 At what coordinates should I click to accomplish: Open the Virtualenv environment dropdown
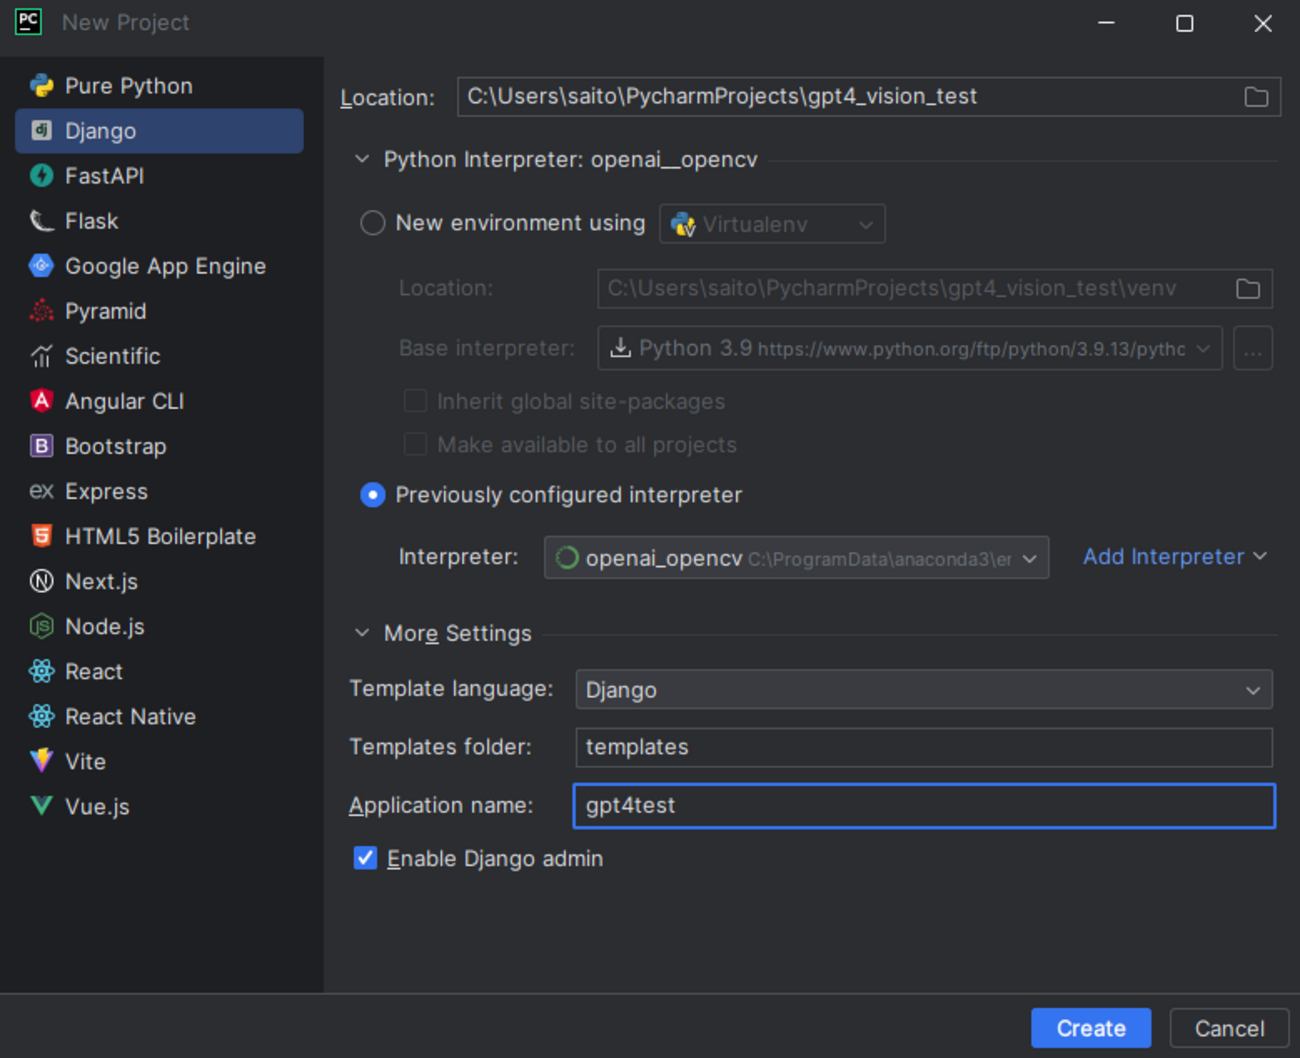772,224
